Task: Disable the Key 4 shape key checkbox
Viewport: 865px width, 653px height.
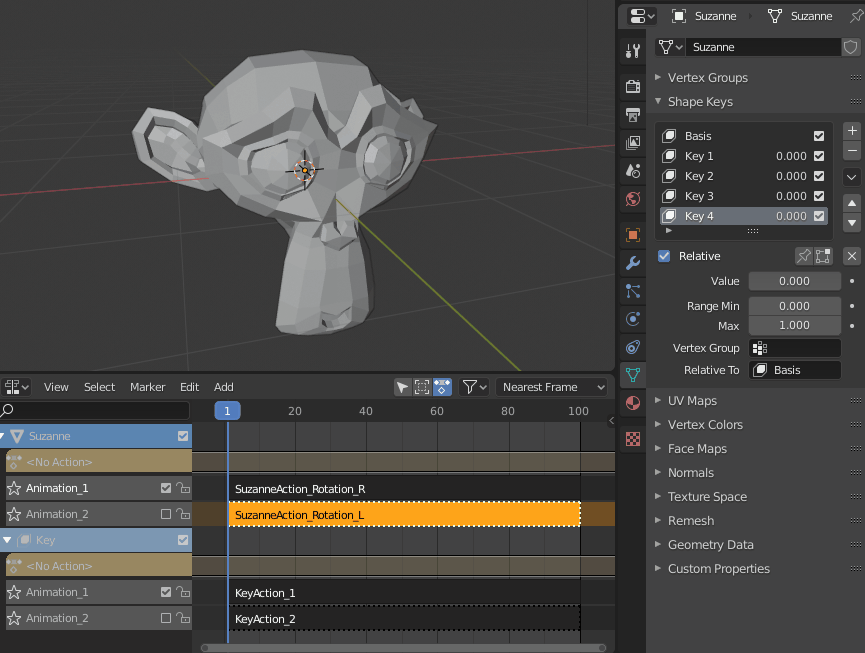Action: click(819, 216)
